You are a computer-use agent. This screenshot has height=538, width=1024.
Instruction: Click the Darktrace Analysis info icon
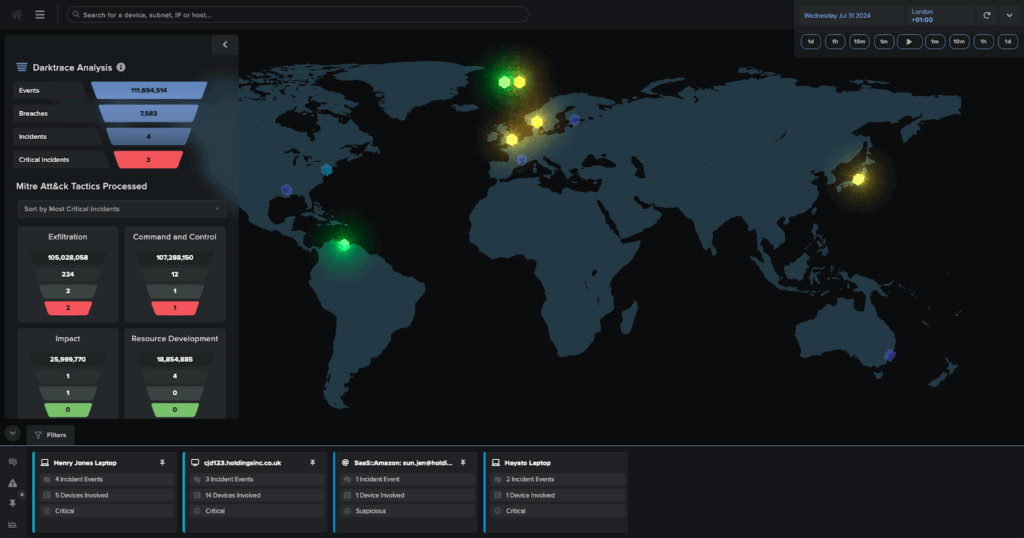click(x=121, y=67)
